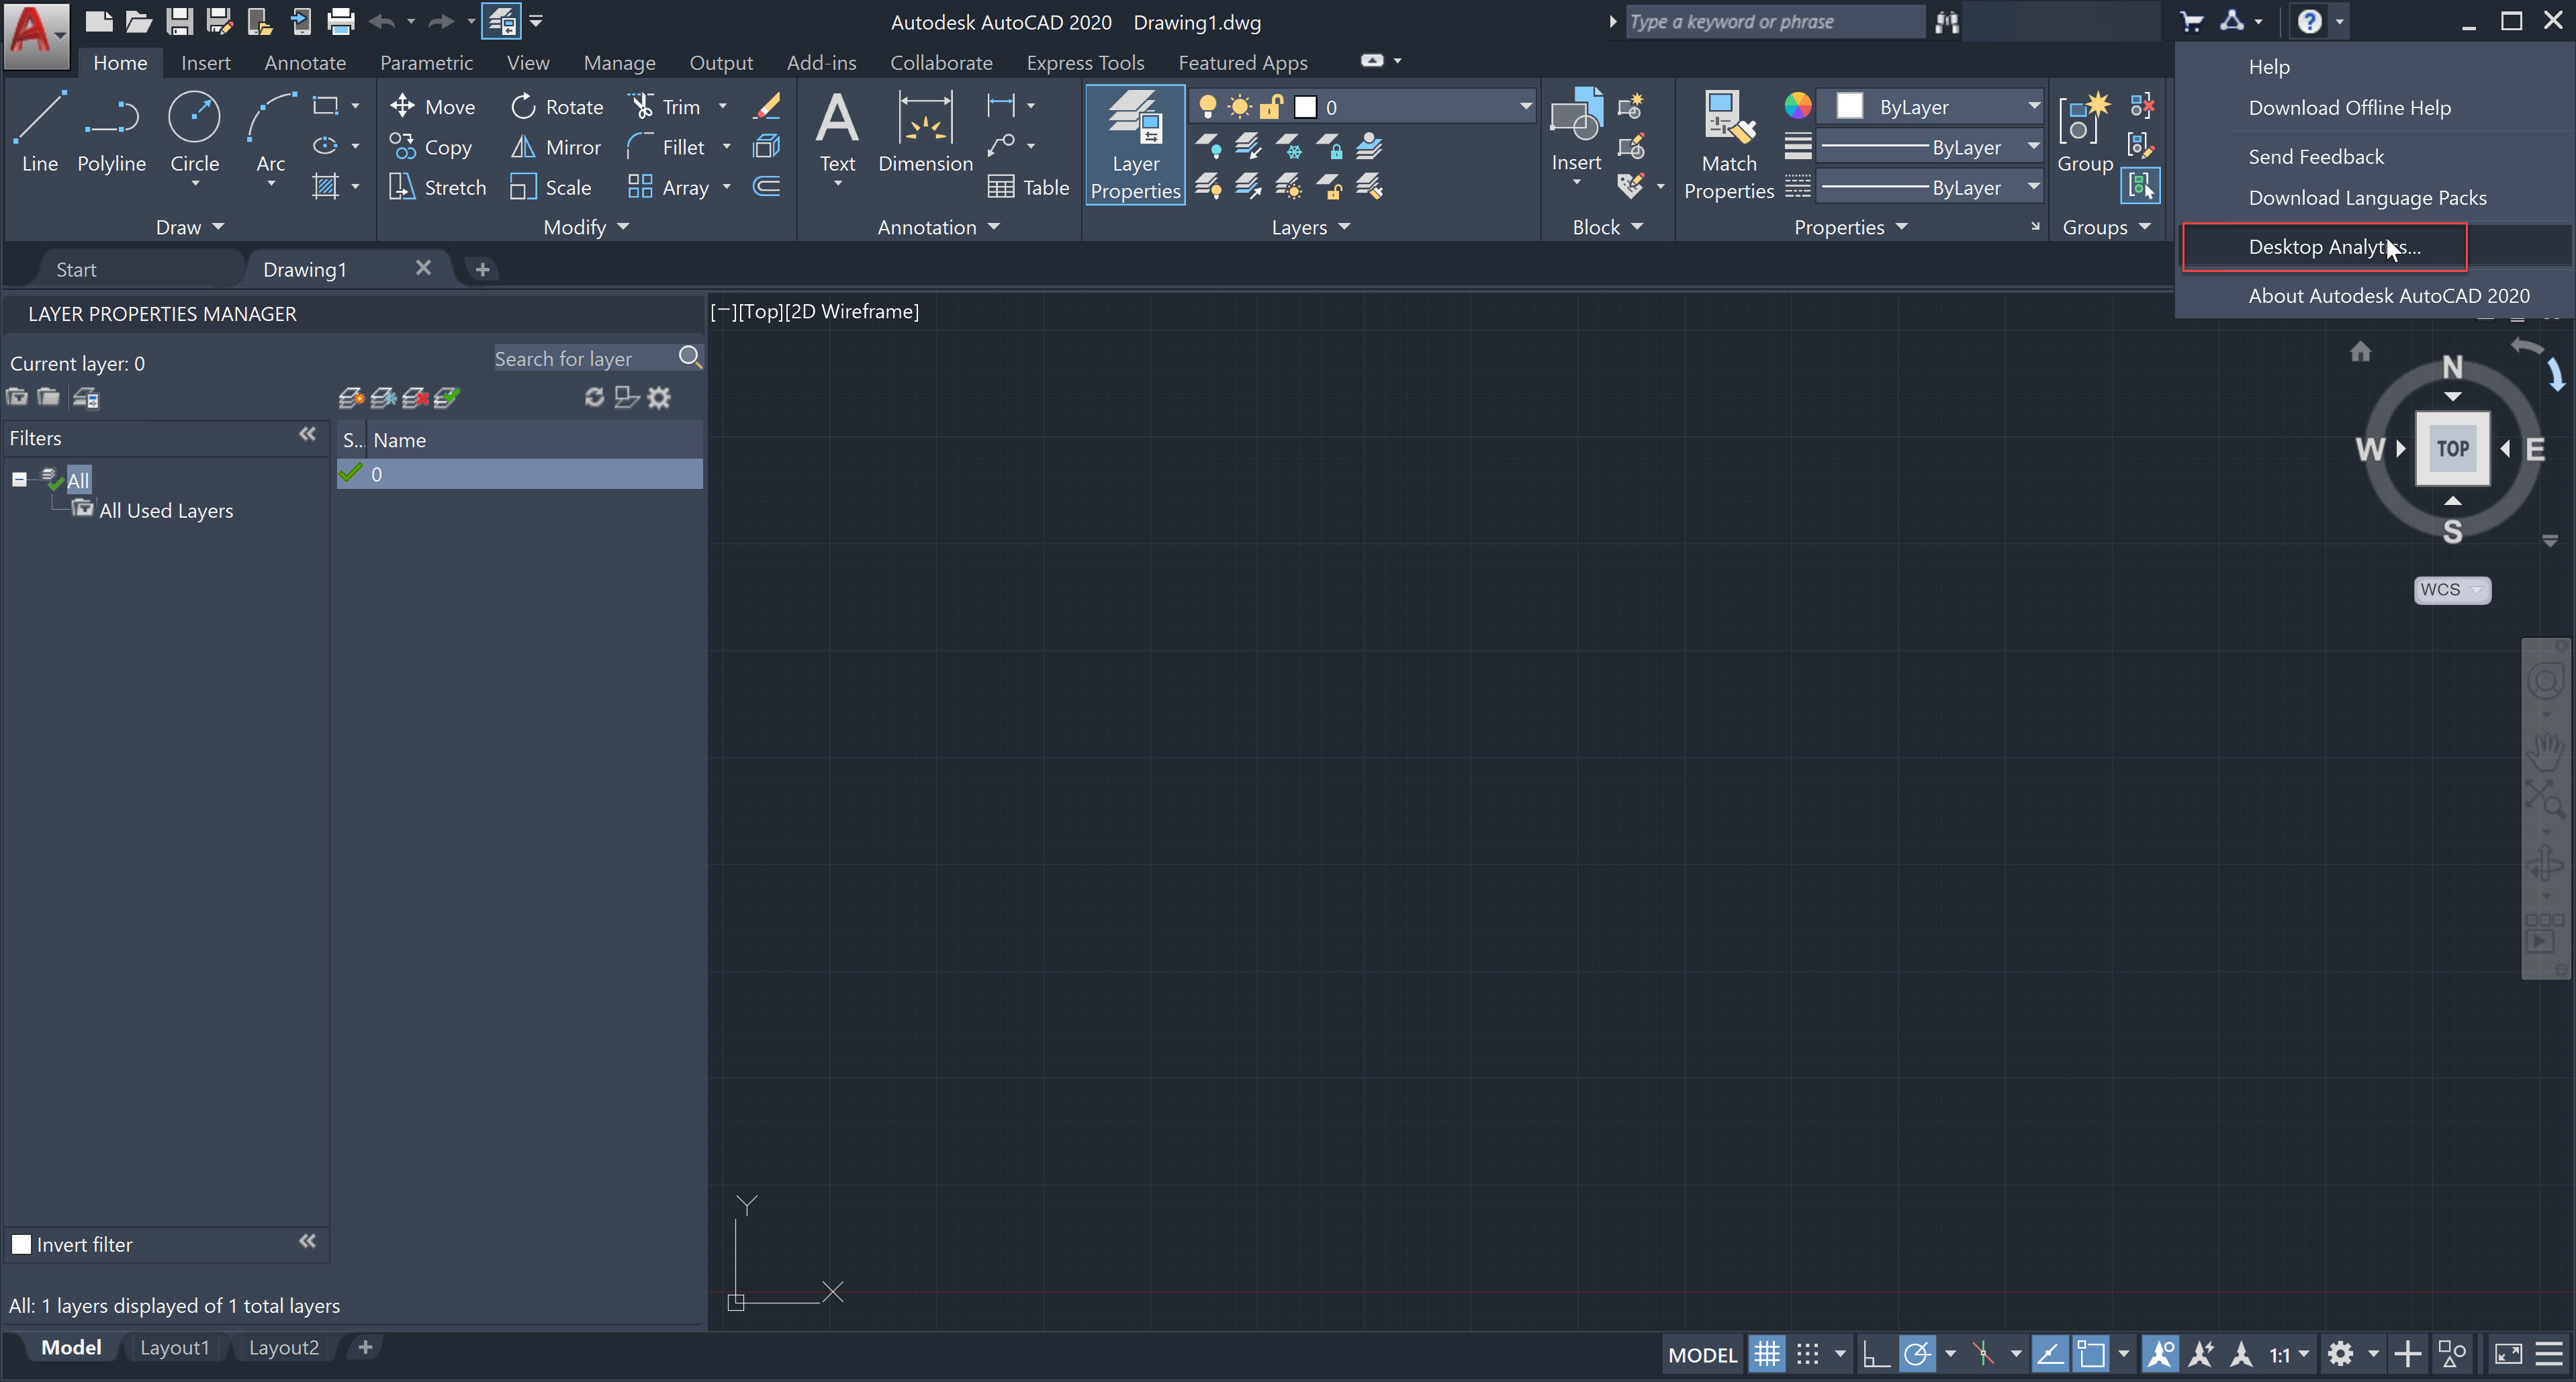Choose Desktop Analytics from Help menu
Image resolution: width=2576 pixels, height=1382 pixels.
[x=2333, y=247]
